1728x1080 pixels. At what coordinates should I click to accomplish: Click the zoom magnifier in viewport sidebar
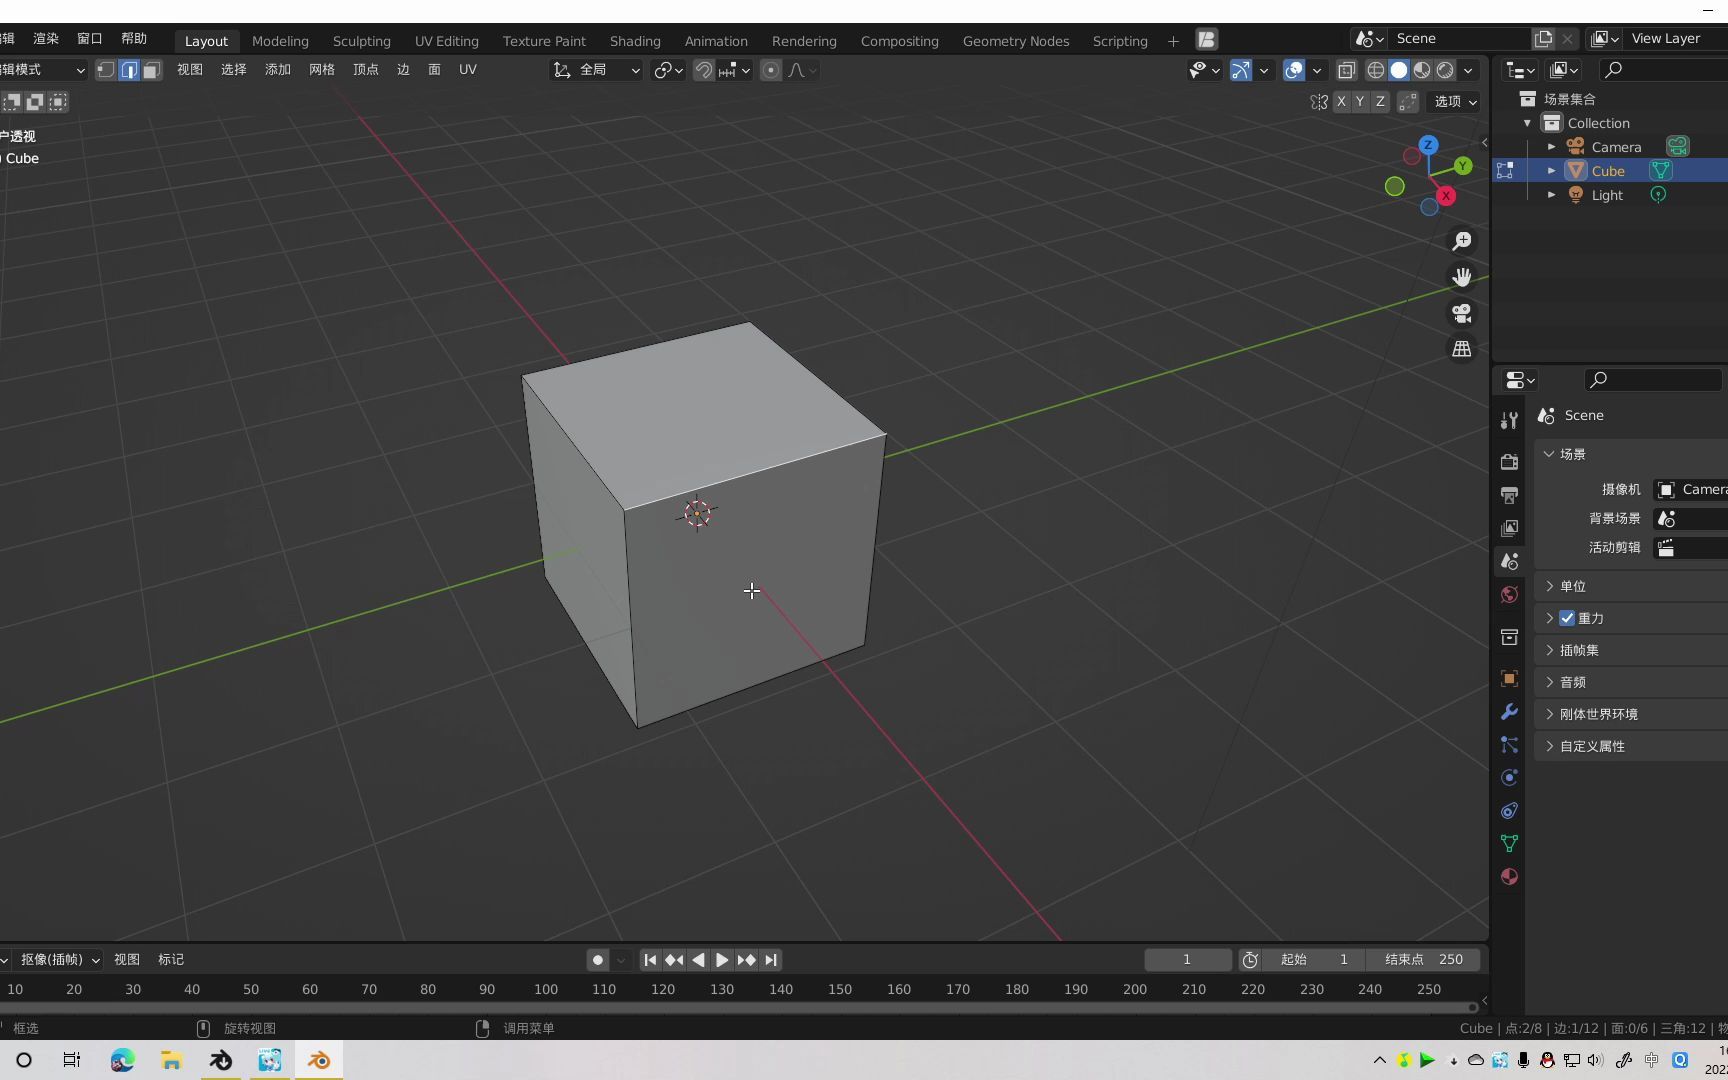[1461, 240]
